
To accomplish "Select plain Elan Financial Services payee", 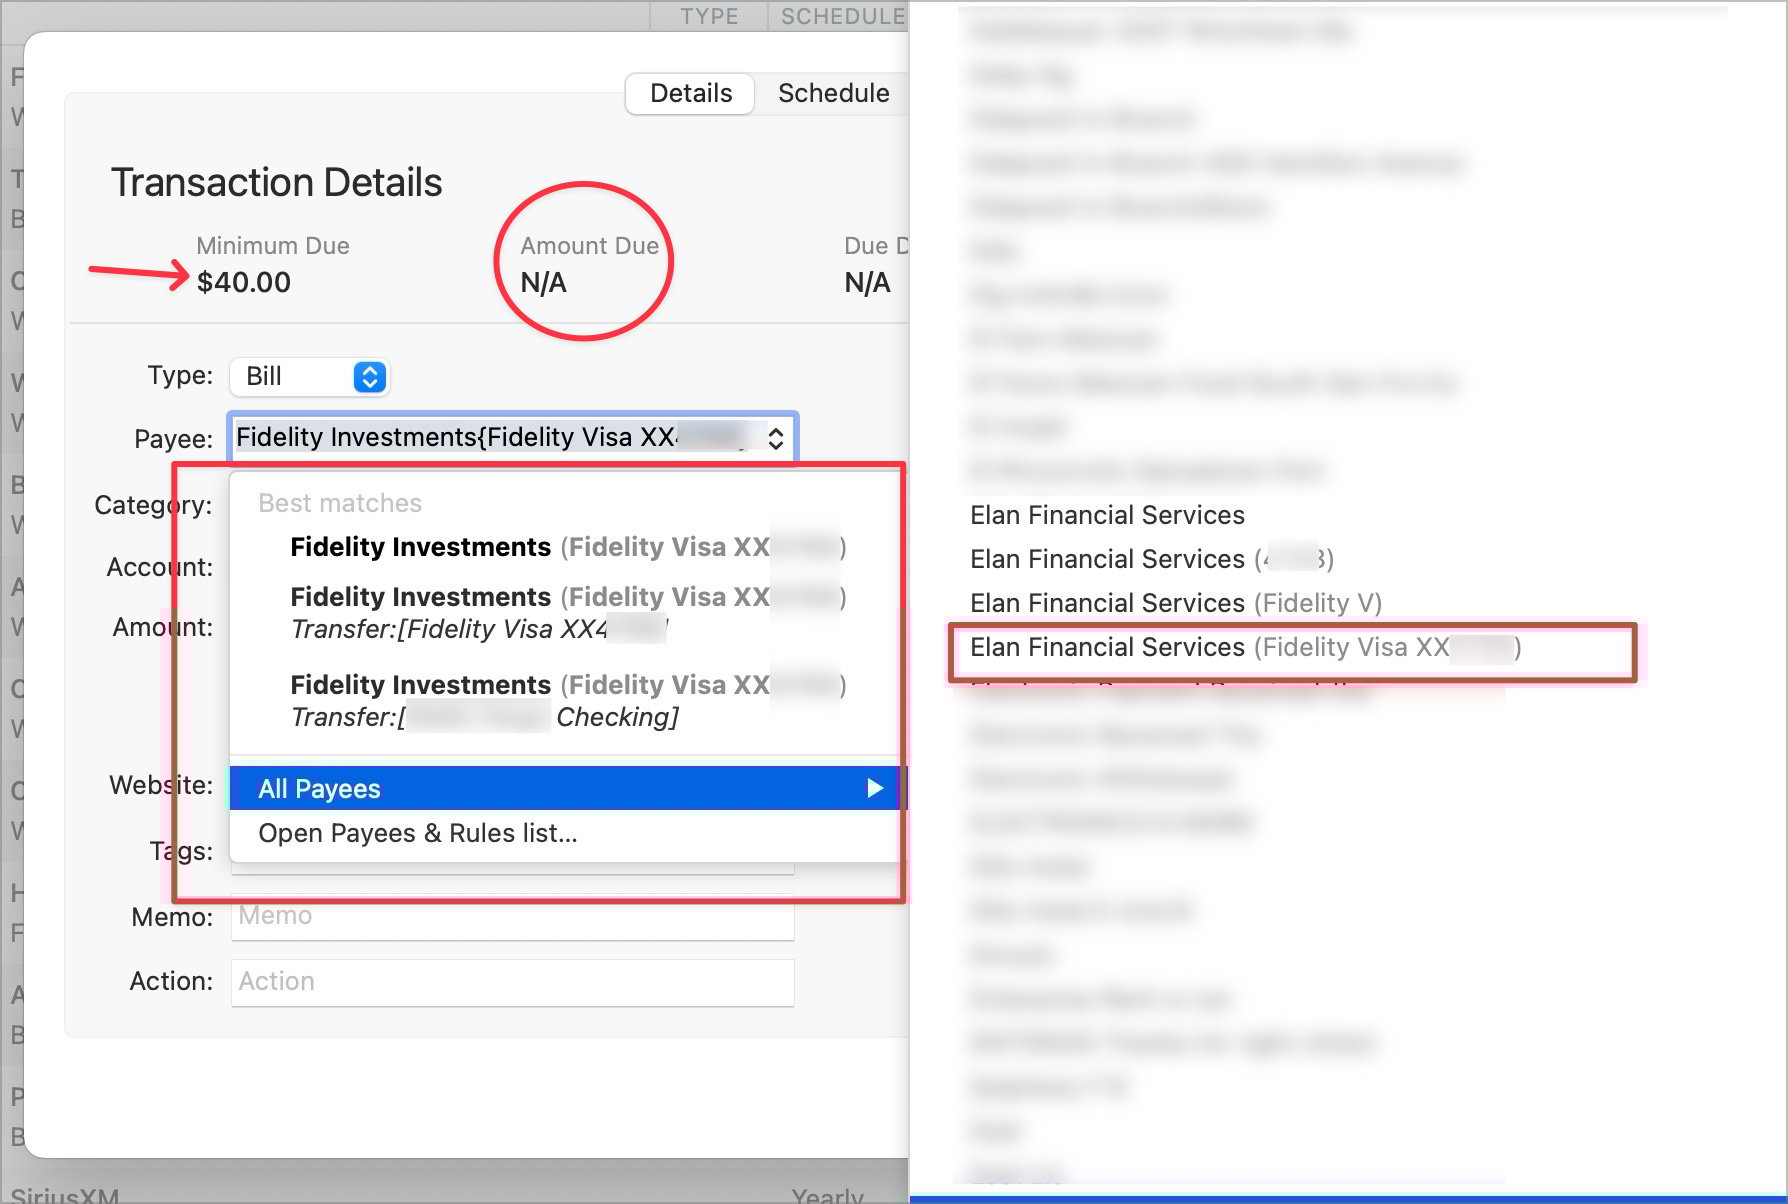I will (x=1107, y=515).
